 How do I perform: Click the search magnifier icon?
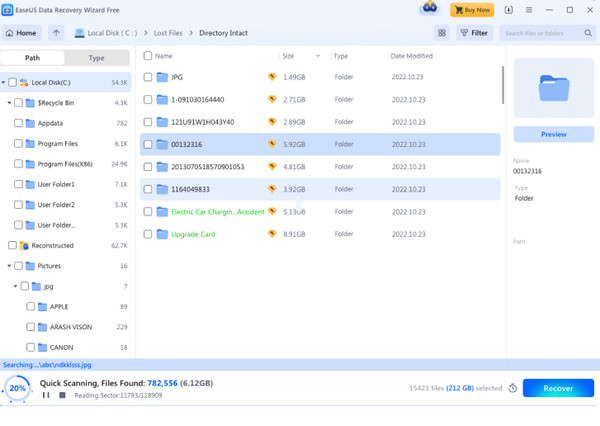588,33
